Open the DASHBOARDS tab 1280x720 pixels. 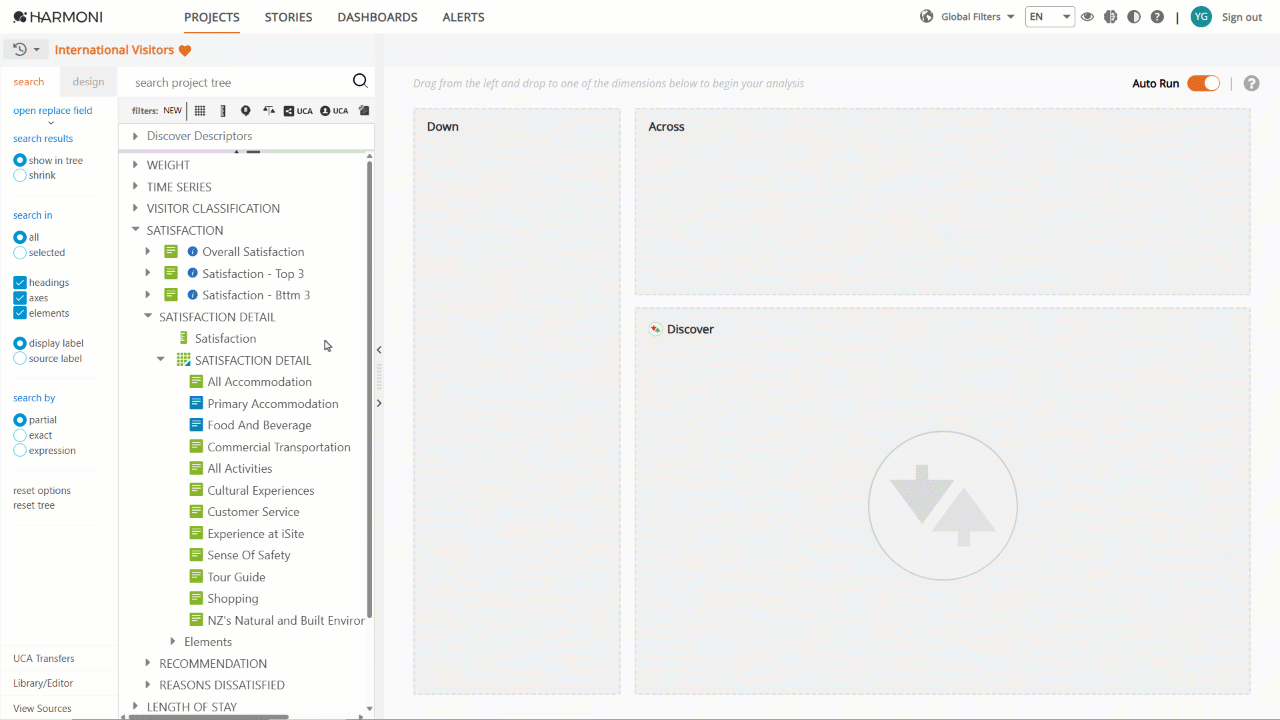377,17
